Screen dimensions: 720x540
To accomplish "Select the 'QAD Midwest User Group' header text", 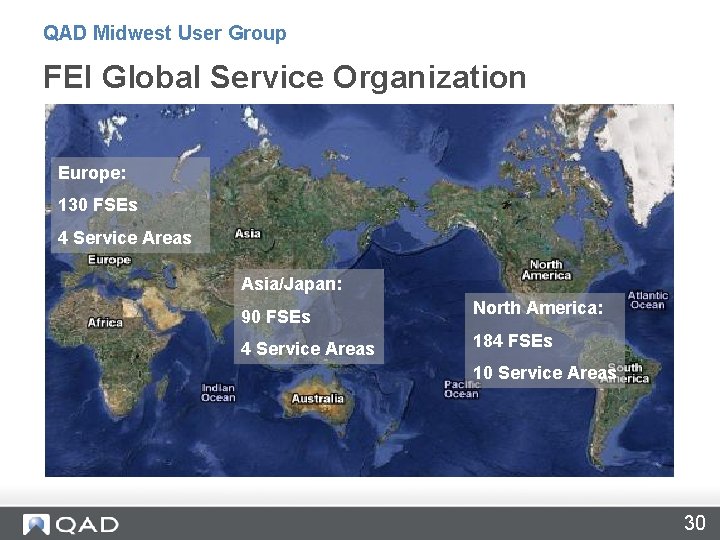I will pos(165,33).
